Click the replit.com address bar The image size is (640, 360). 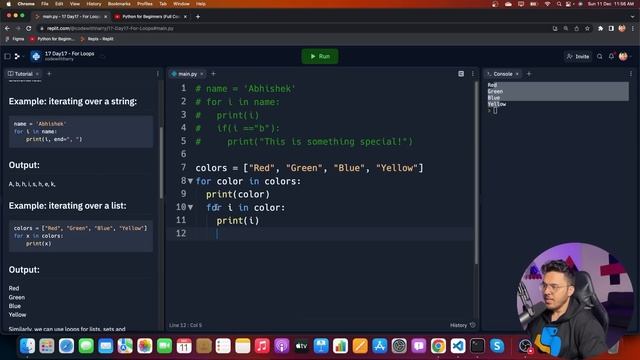point(294,28)
